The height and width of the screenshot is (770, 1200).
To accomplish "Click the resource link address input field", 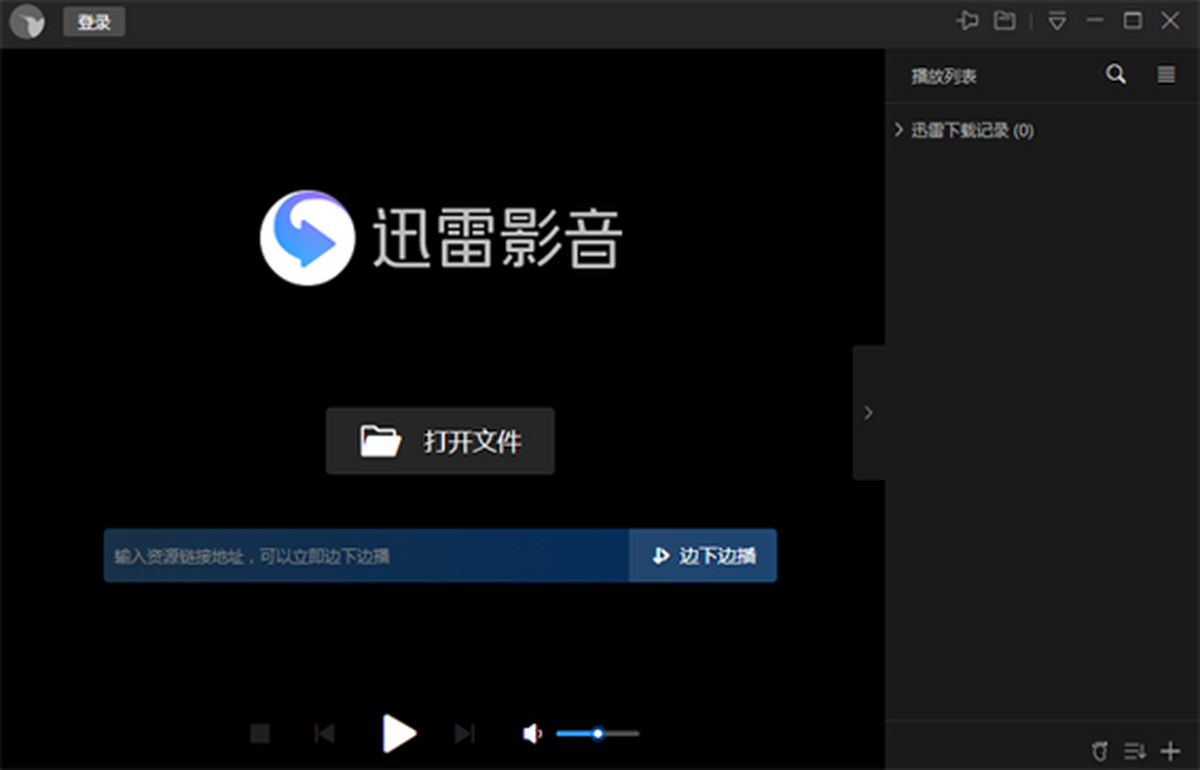I will point(366,555).
